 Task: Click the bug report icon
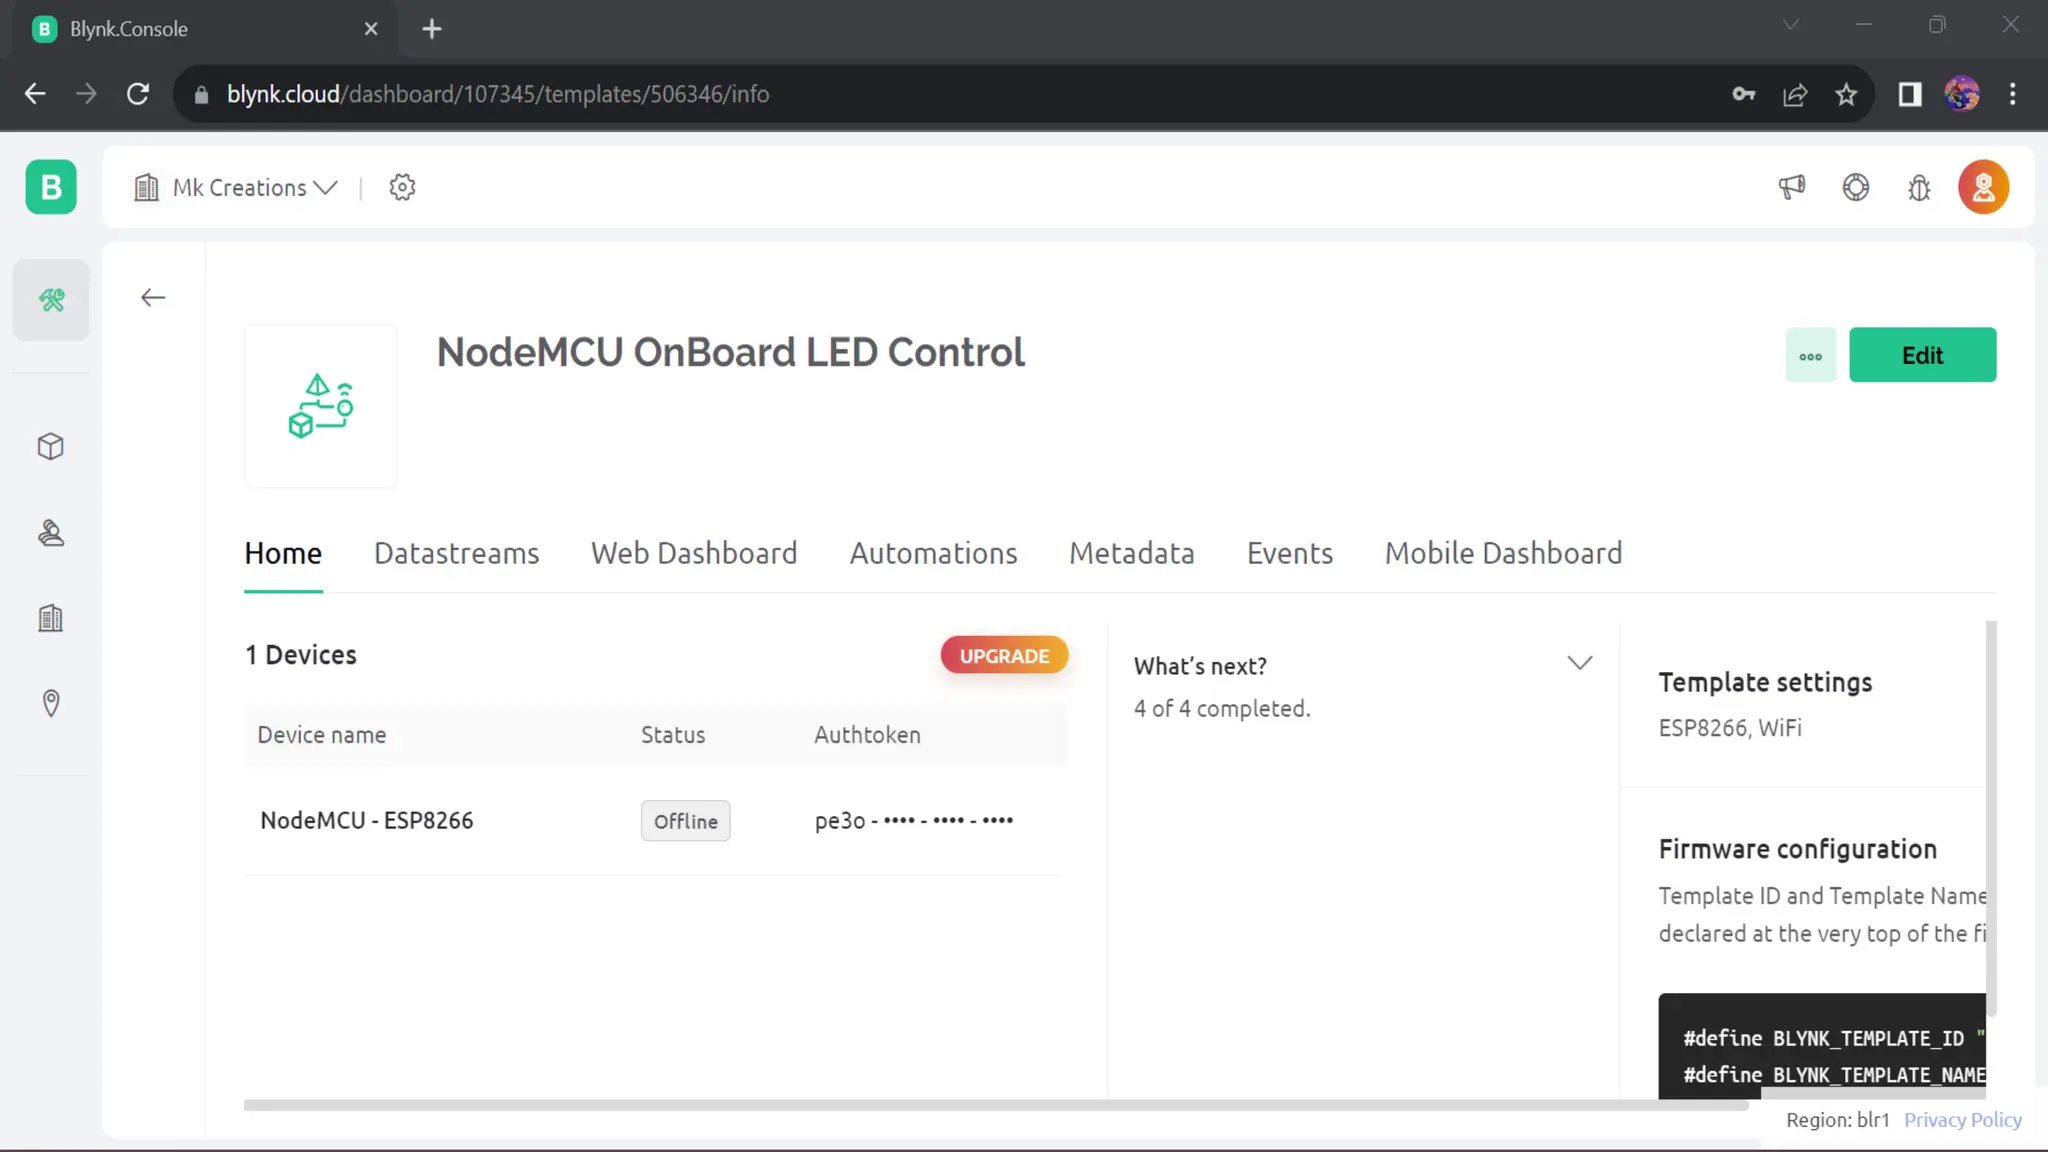coord(1918,187)
